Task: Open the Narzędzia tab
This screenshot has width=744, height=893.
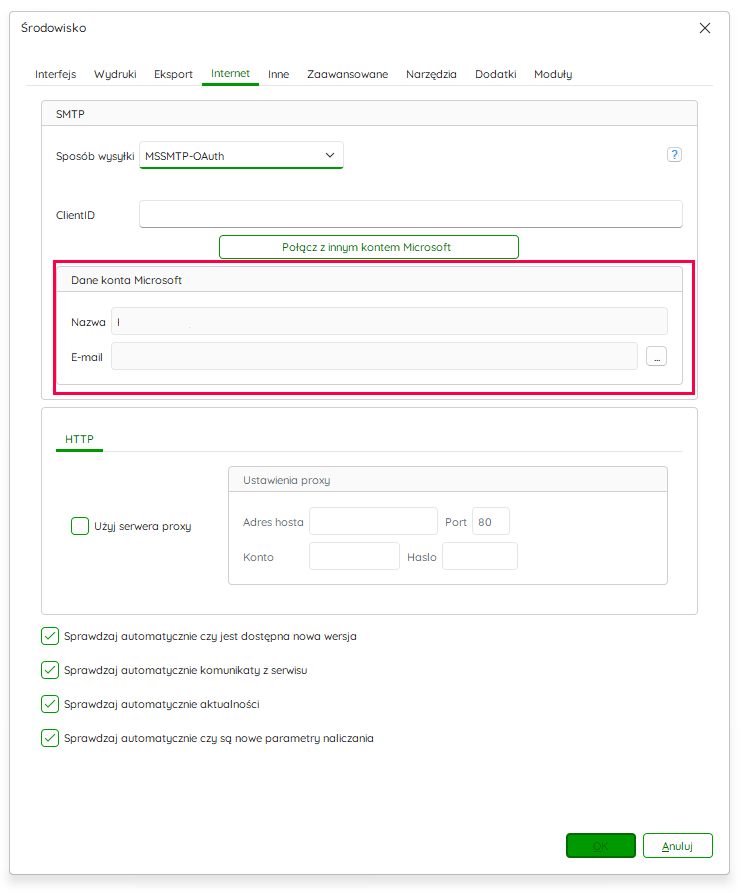Action: tap(431, 74)
